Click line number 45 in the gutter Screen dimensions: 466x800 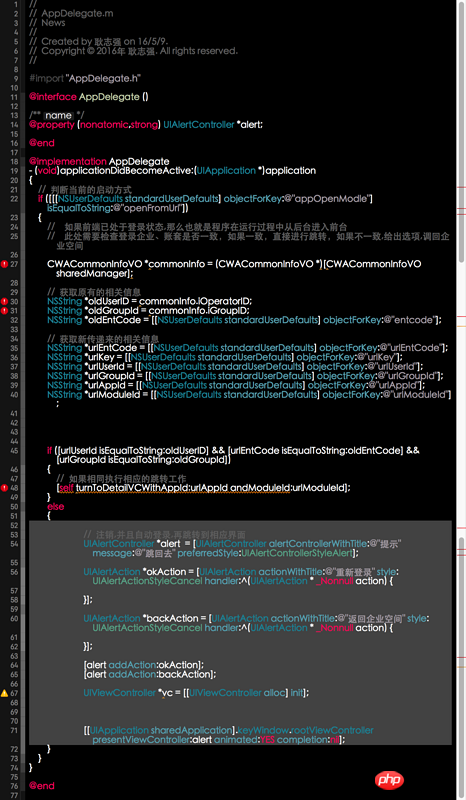click(14, 451)
